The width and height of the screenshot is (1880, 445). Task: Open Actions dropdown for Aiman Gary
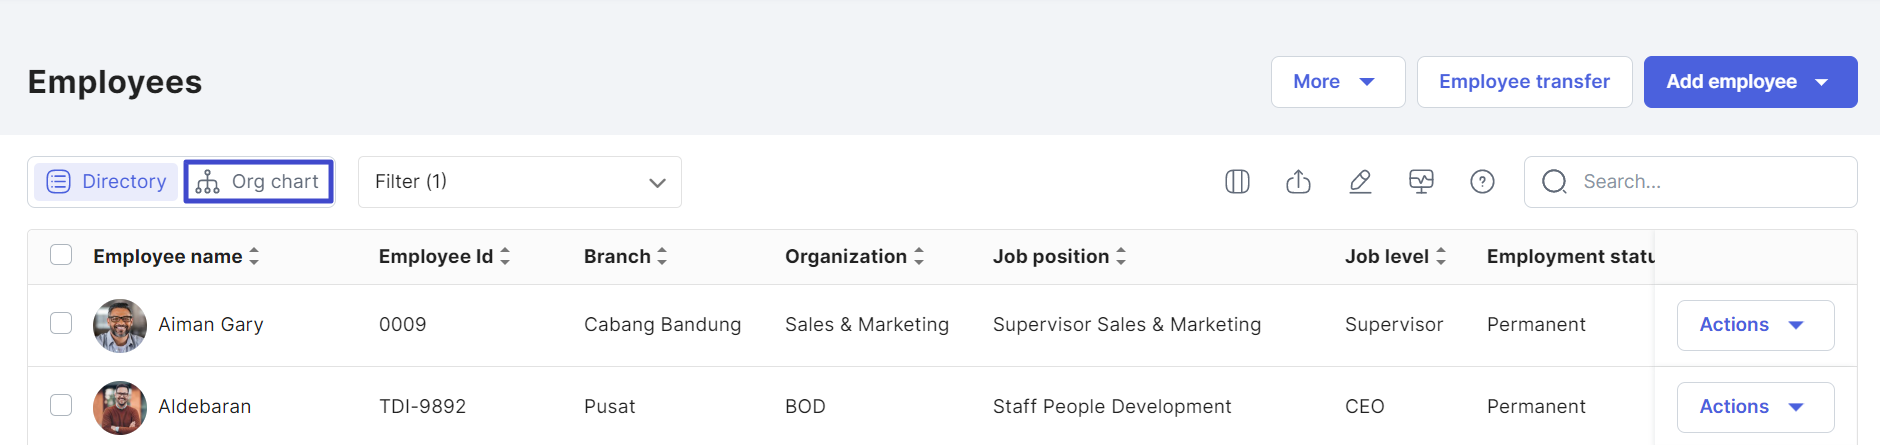pos(1755,325)
